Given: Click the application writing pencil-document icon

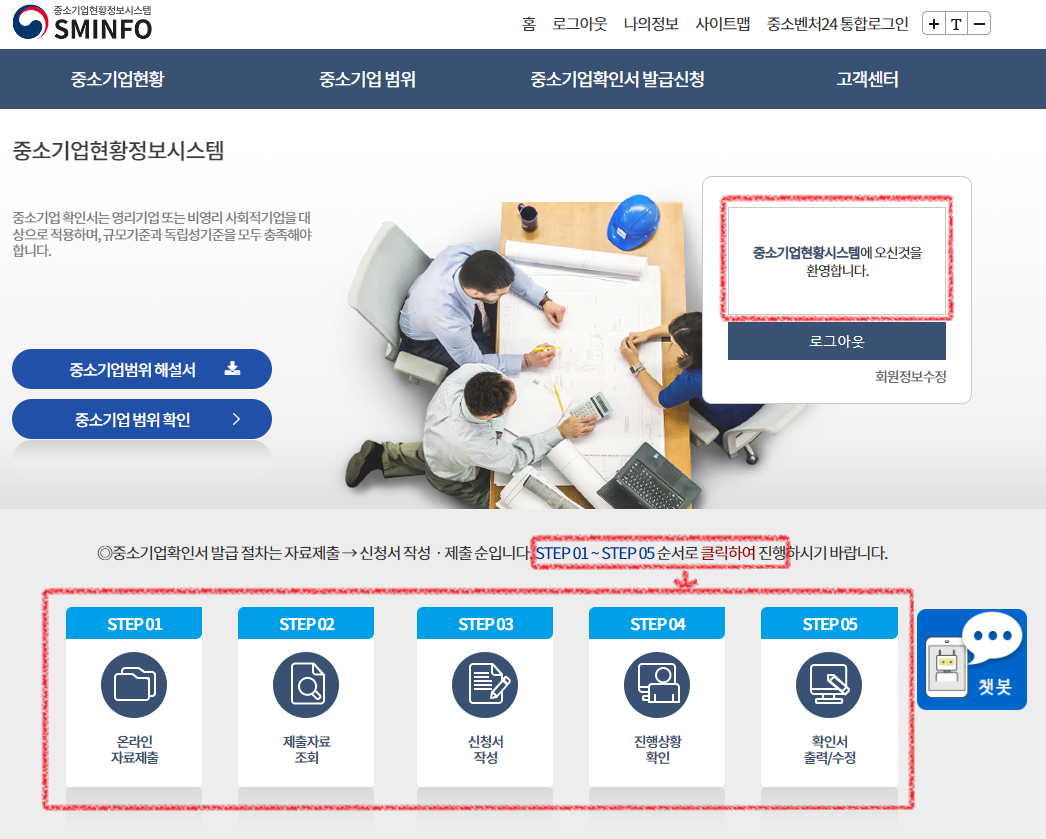Looking at the screenshot, I should 485,685.
